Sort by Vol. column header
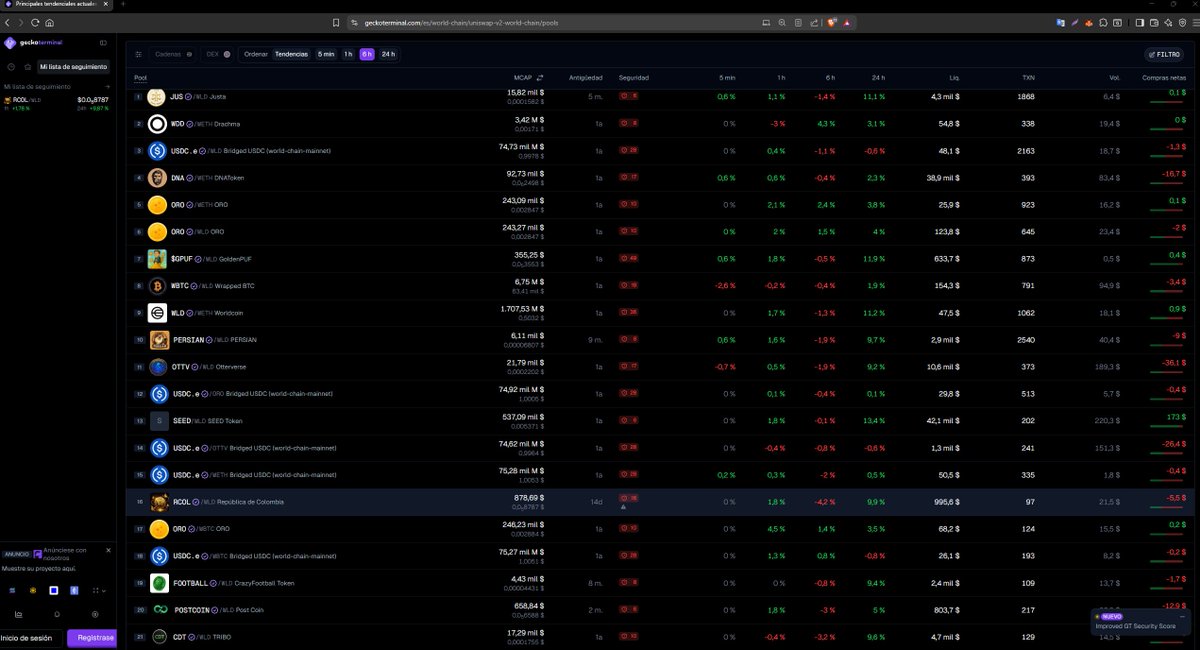This screenshot has height=650, width=1200. [1114, 77]
